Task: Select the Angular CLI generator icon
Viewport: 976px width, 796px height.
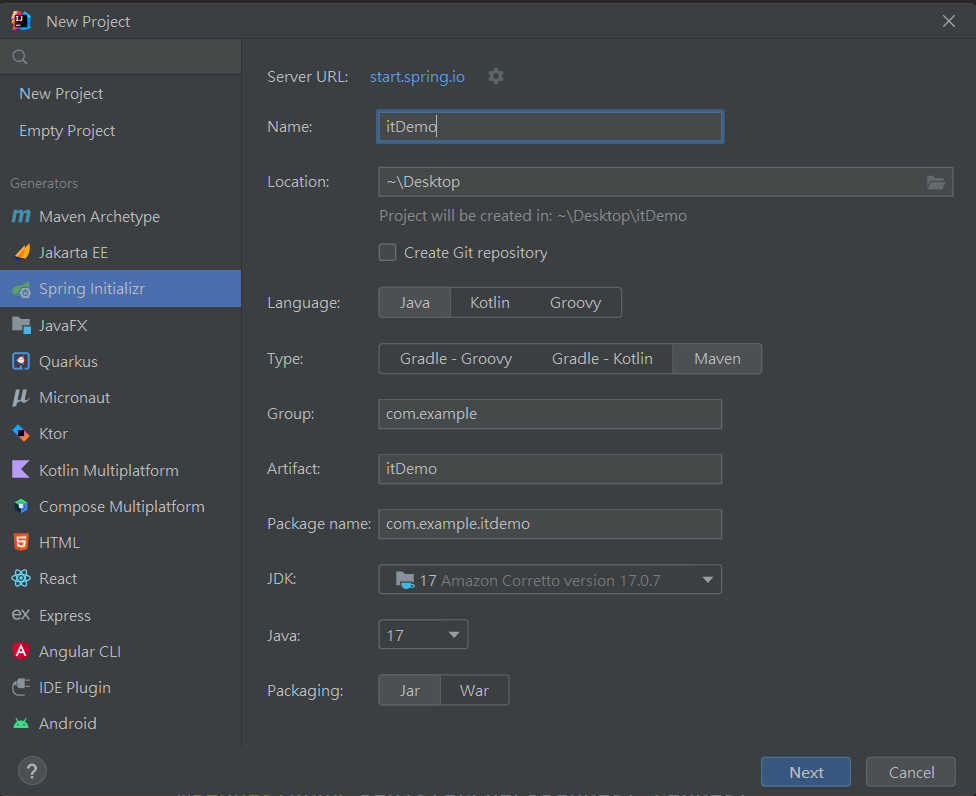Action: pyautogui.click(x=21, y=651)
